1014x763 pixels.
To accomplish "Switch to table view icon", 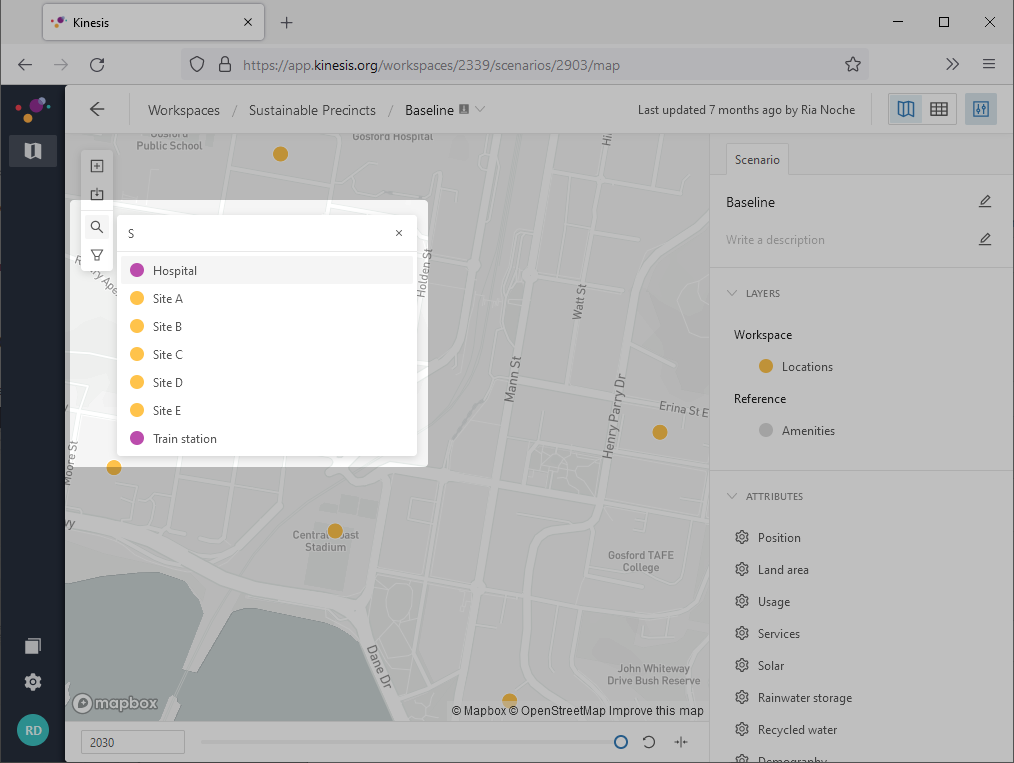I will 938,108.
